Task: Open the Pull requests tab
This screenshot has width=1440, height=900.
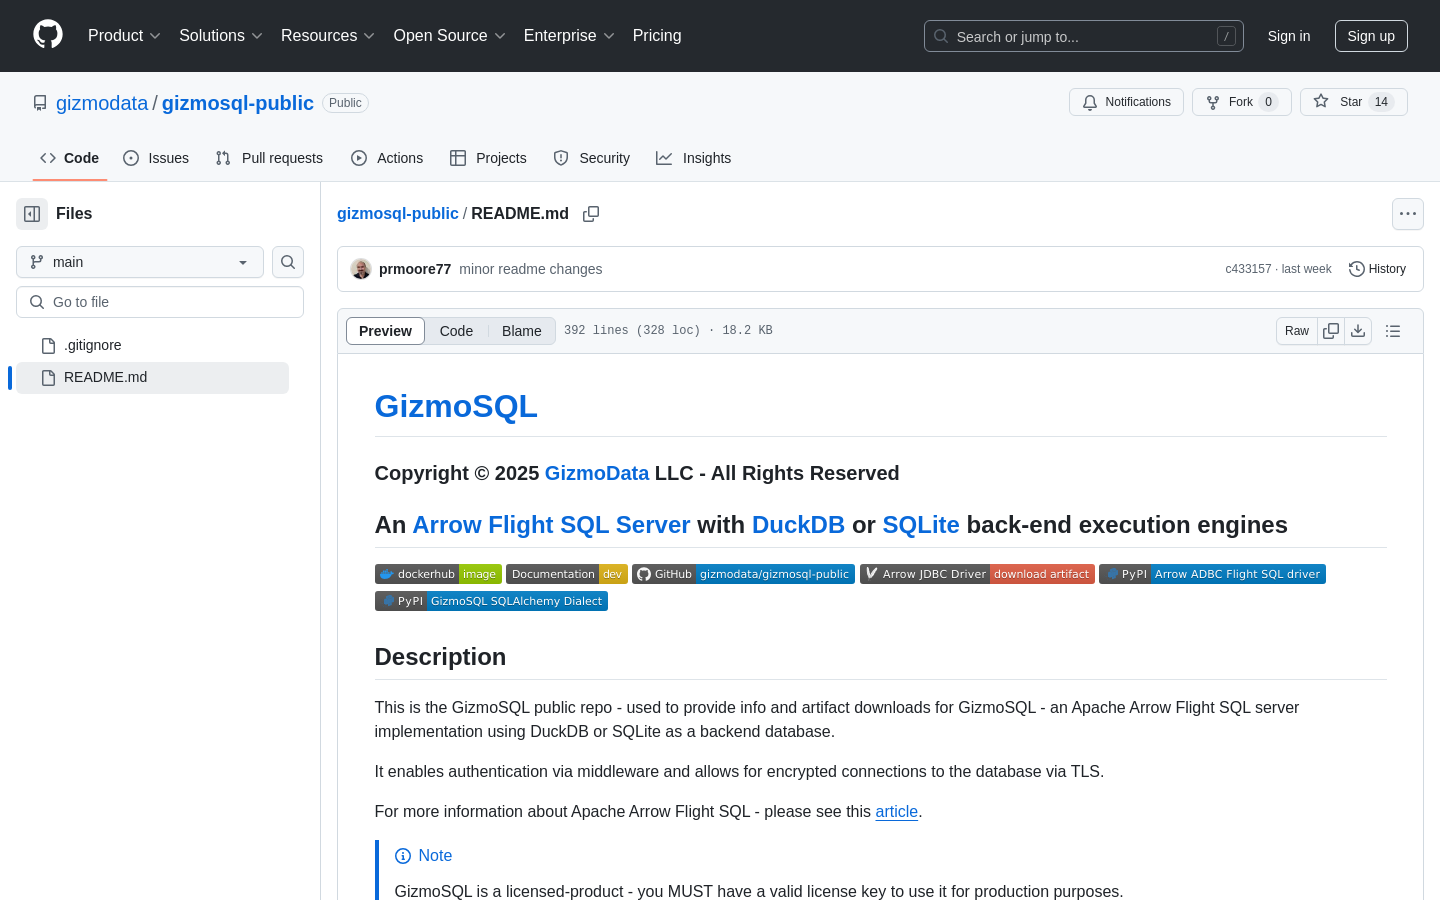Action: tap(269, 158)
